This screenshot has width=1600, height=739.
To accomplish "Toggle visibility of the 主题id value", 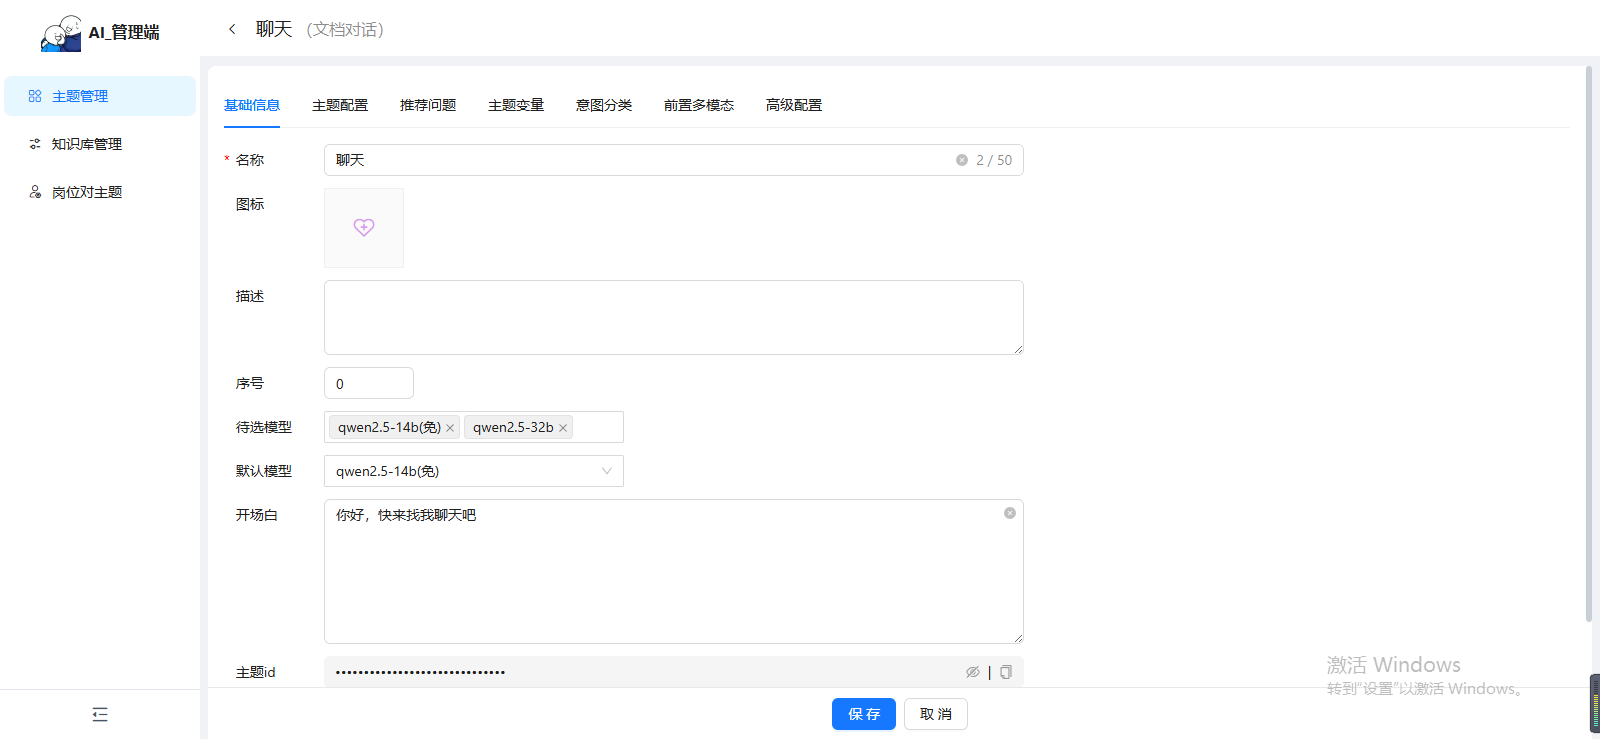I will coord(972,672).
